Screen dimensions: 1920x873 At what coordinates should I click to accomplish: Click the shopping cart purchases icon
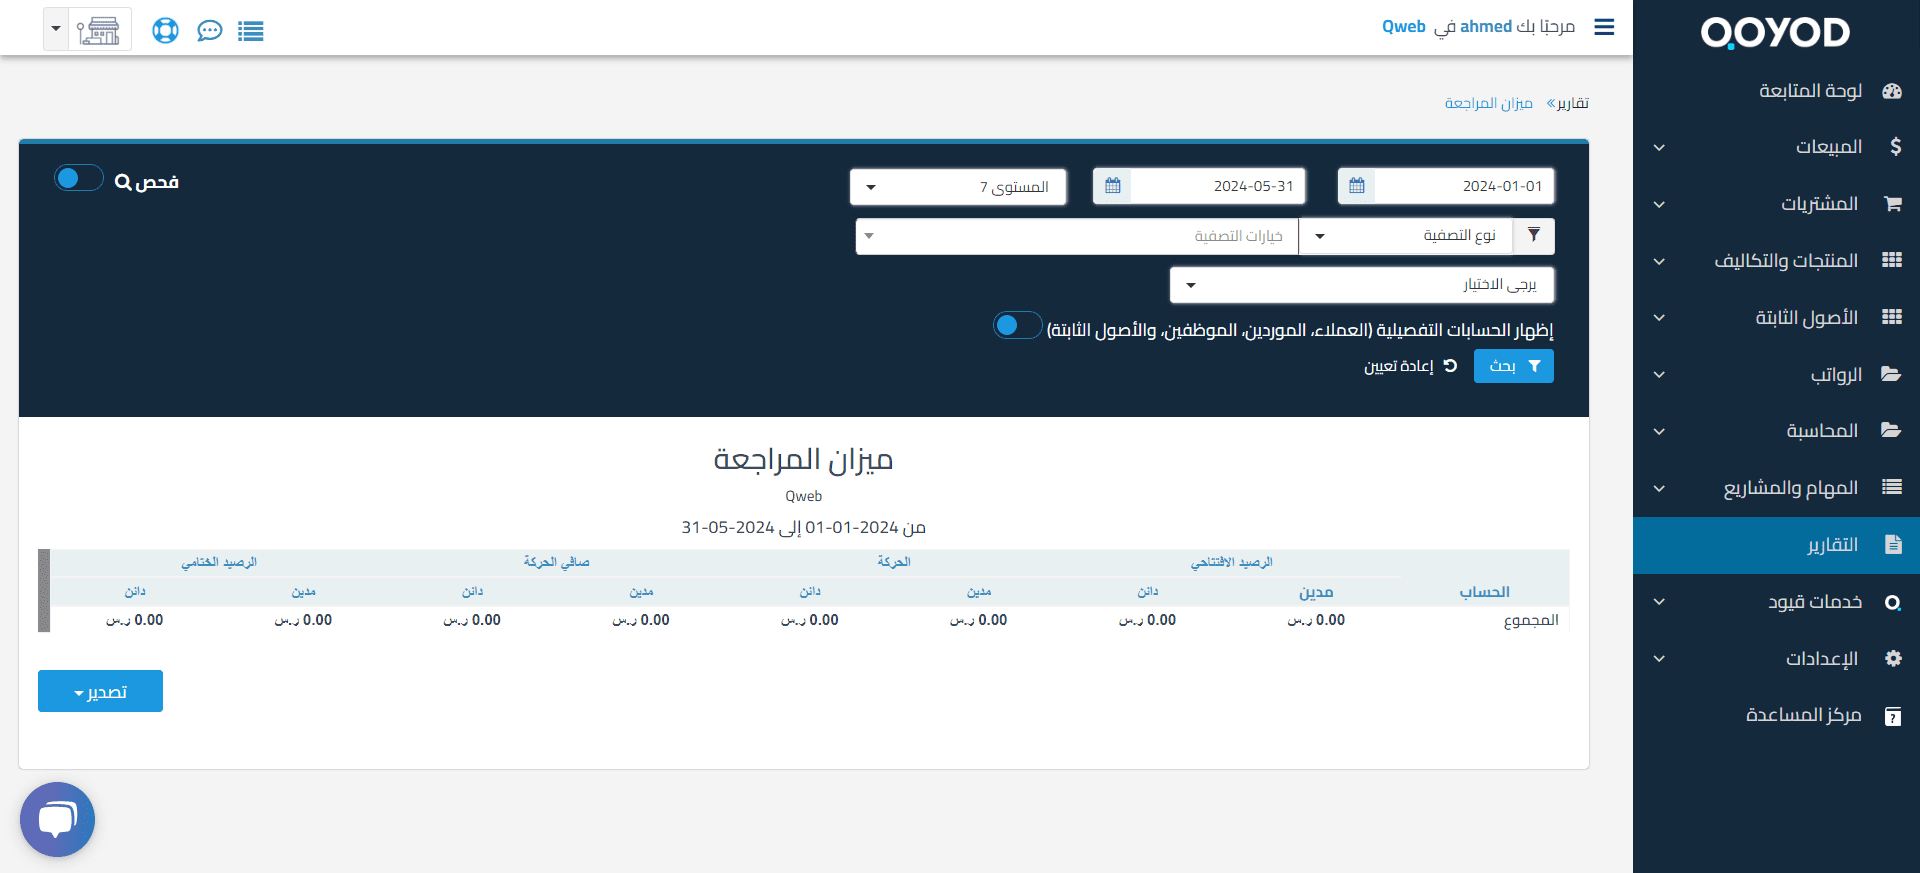(x=1892, y=204)
